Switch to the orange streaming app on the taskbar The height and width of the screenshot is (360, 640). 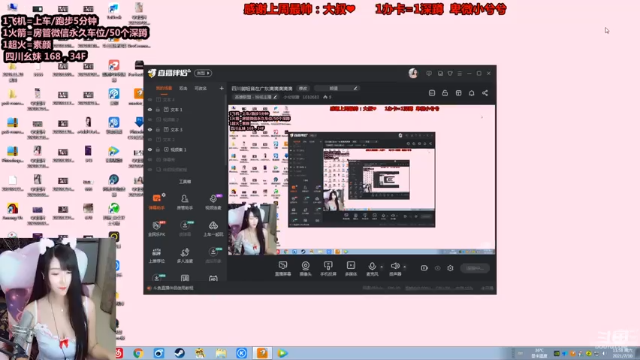262,353
